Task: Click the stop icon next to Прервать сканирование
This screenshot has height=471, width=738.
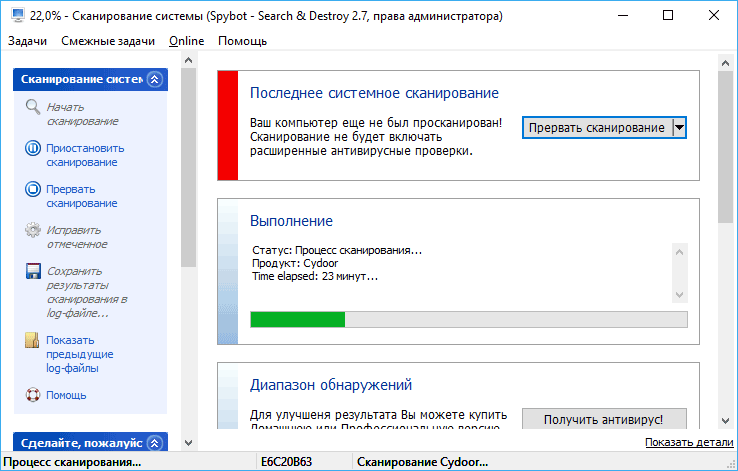Action: [x=33, y=189]
